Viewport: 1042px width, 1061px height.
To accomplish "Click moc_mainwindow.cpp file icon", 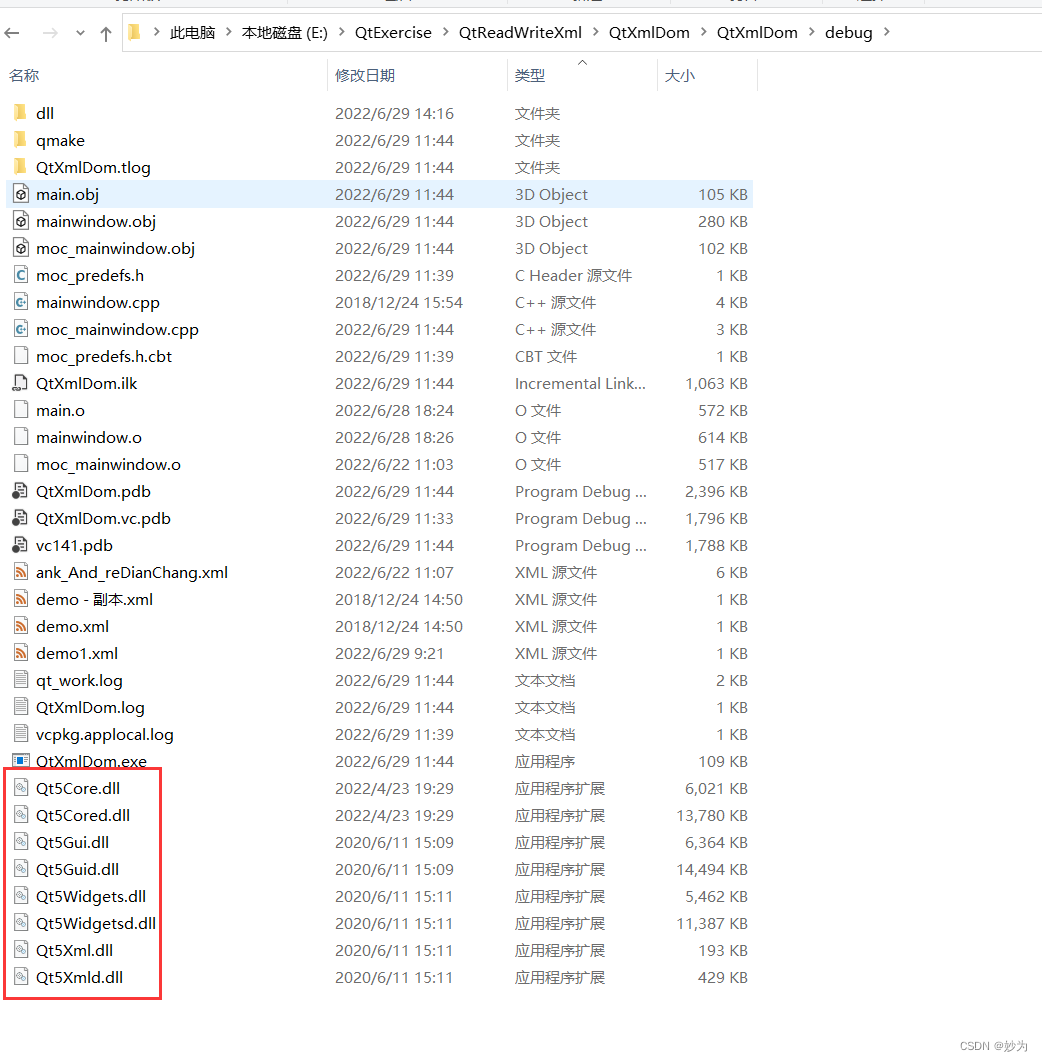I will pyautogui.click(x=21, y=330).
